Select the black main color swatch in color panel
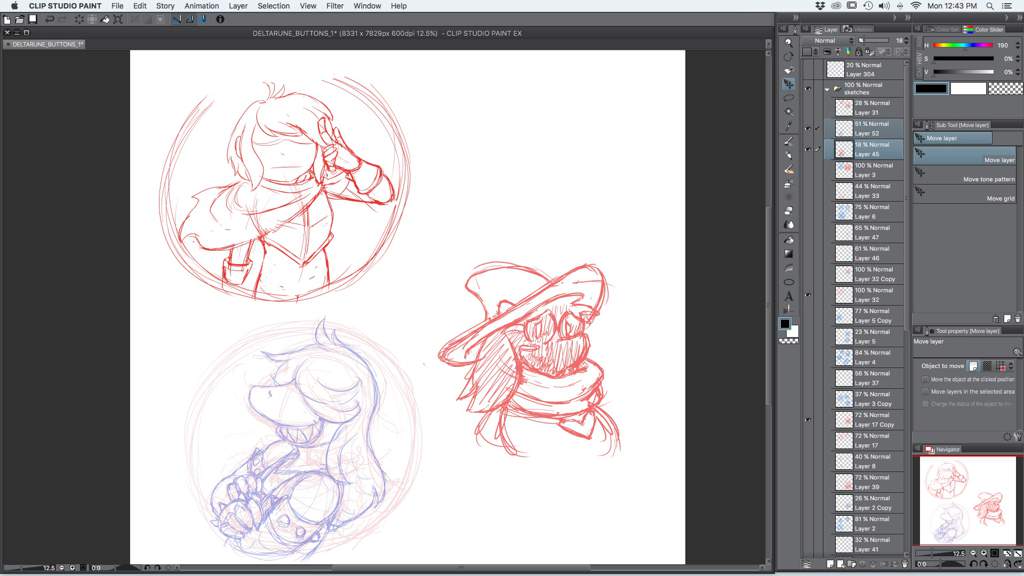Viewport: 1024px width, 576px height. pyautogui.click(x=931, y=89)
